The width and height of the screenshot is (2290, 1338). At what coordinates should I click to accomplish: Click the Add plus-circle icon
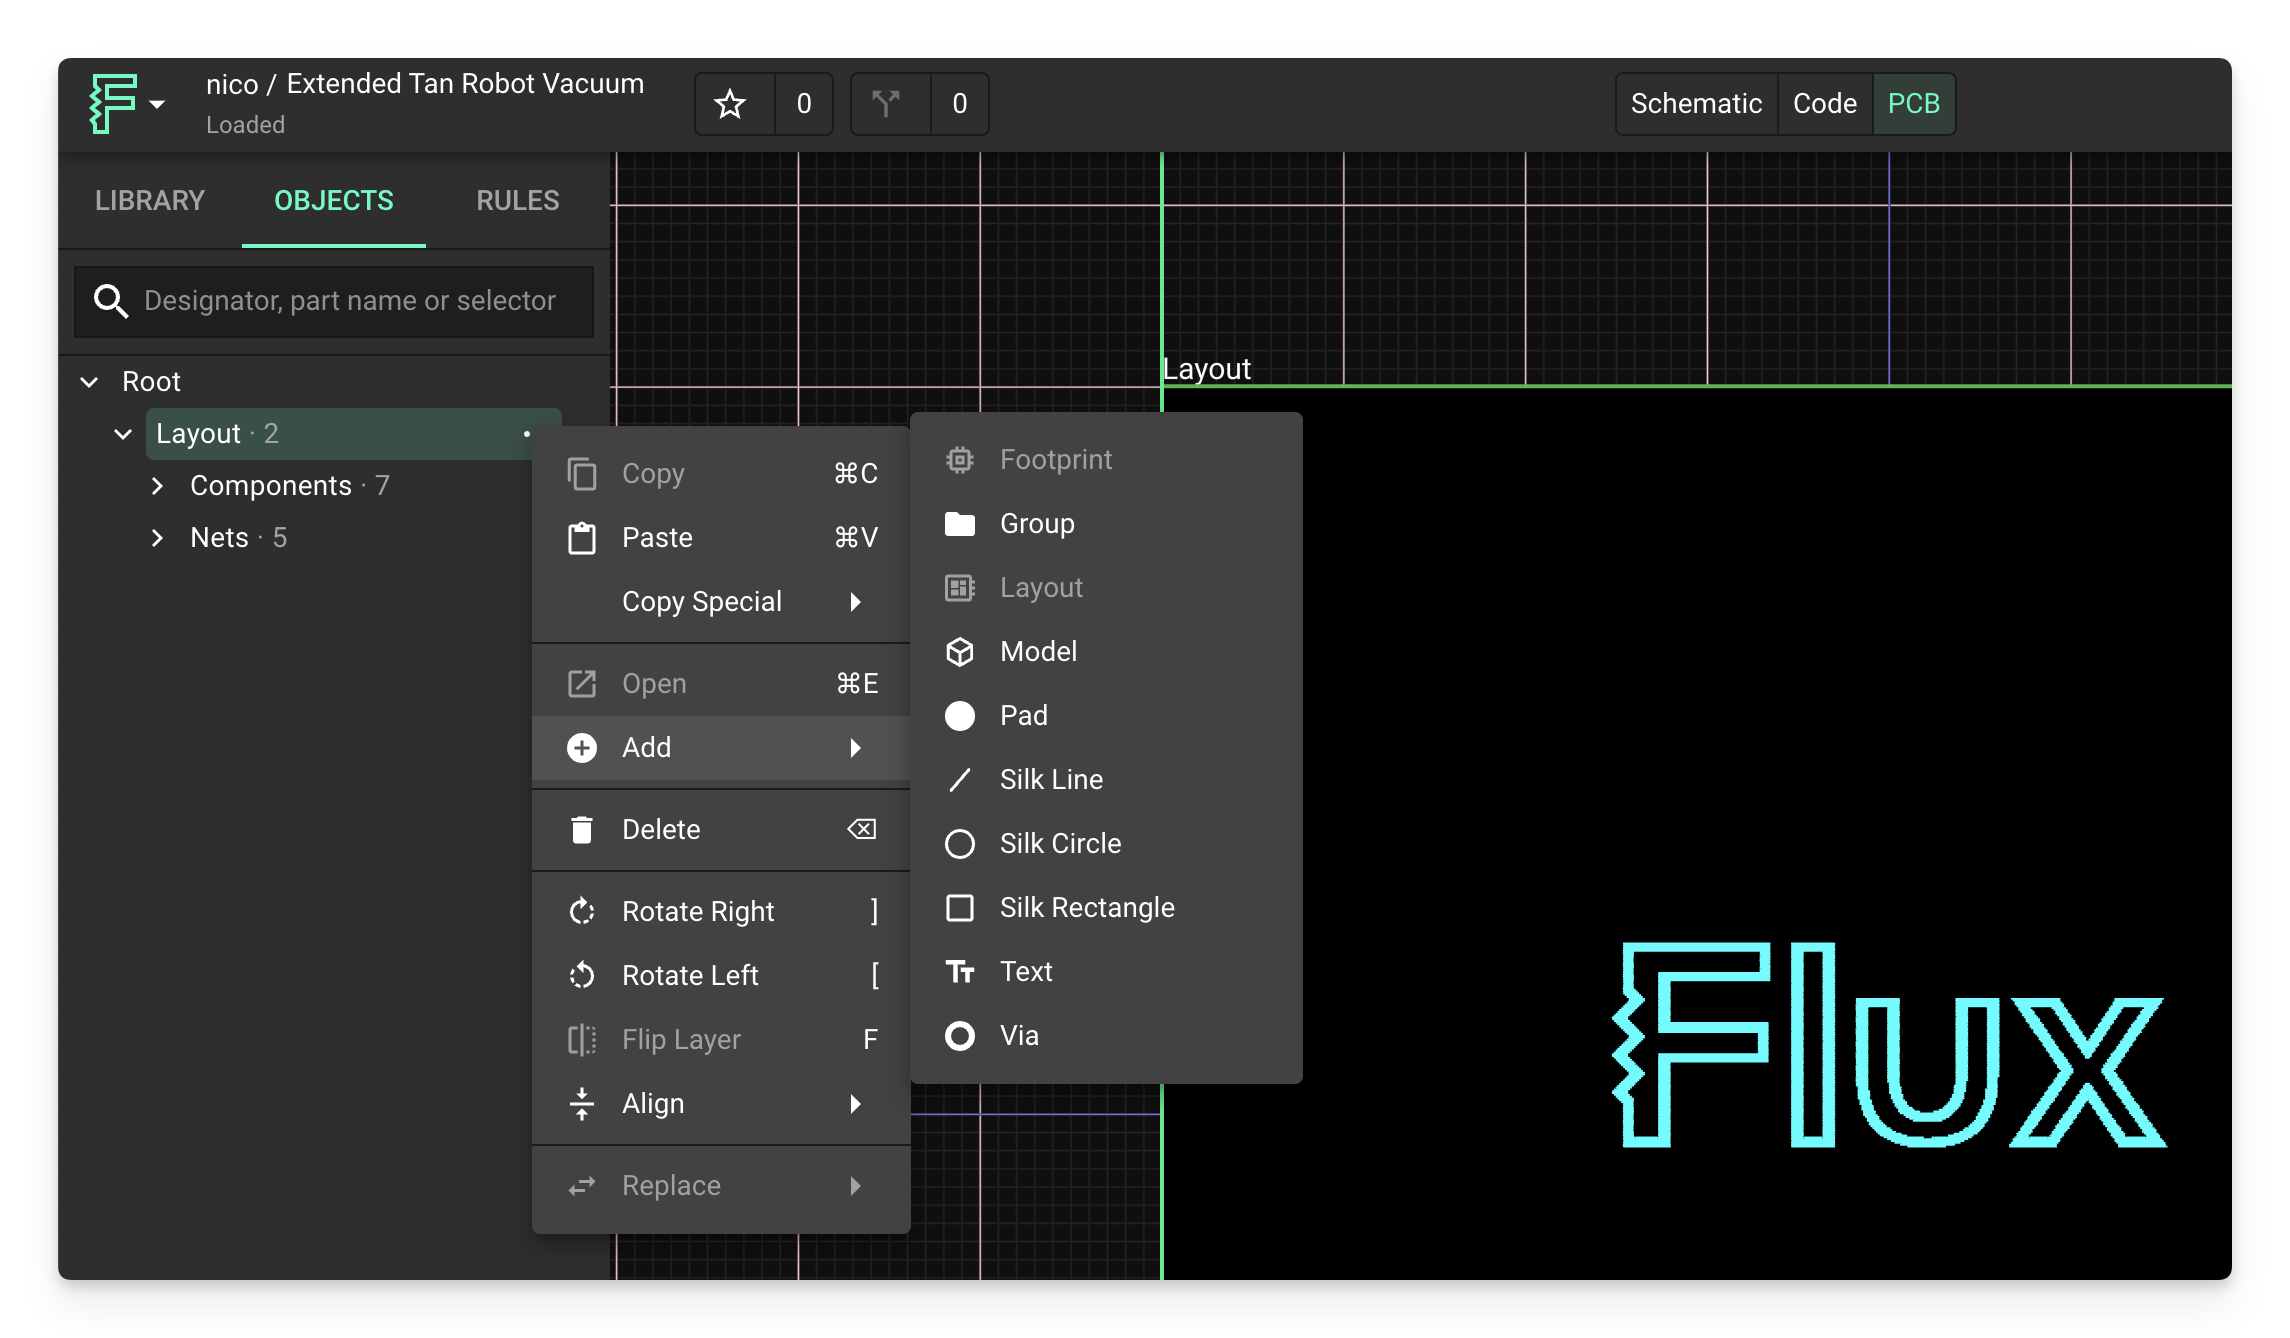point(582,748)
